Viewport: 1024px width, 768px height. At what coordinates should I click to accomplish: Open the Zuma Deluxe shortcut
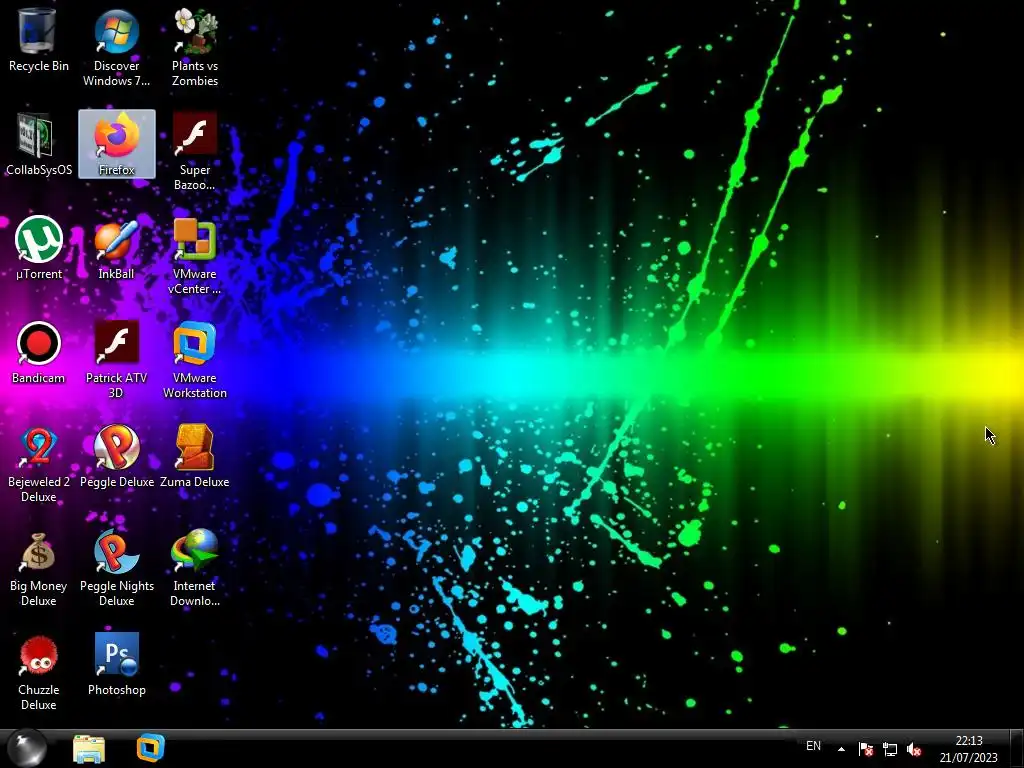tap(195, 456)
